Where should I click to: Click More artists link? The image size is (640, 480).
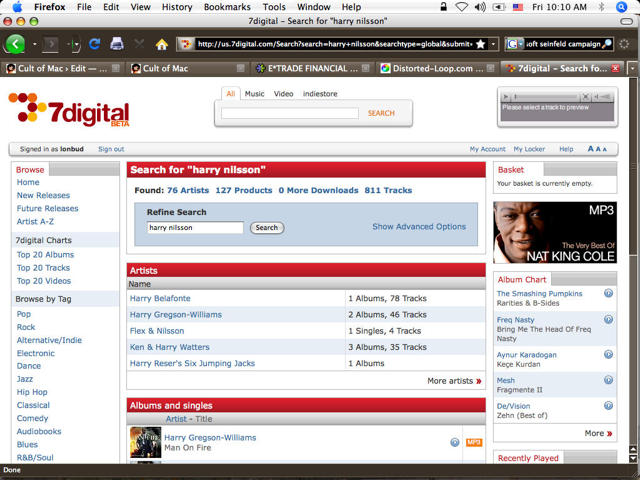[454, 381]
